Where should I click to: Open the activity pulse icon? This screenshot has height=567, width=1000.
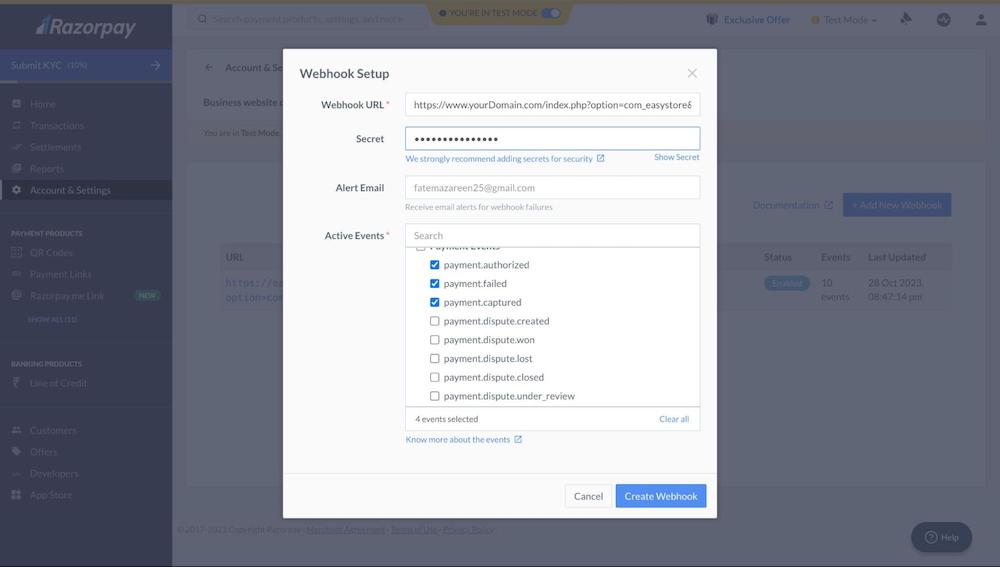[x=943, y=19]
